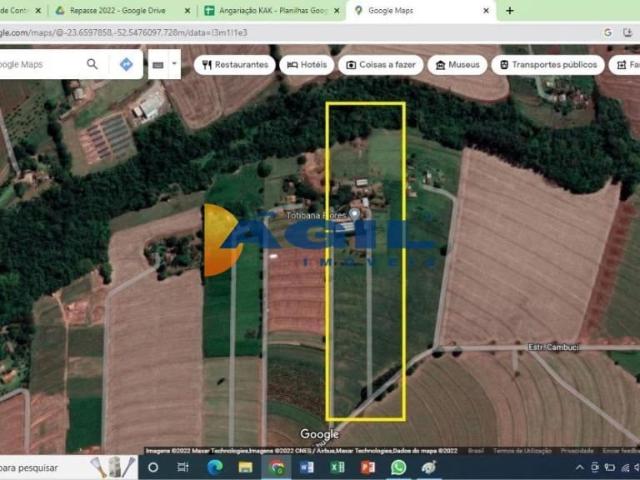Image resolution: width=640 pixels, height=480 pixels.
Task: Click the Brasil footer link
Action: click(476, 451)
